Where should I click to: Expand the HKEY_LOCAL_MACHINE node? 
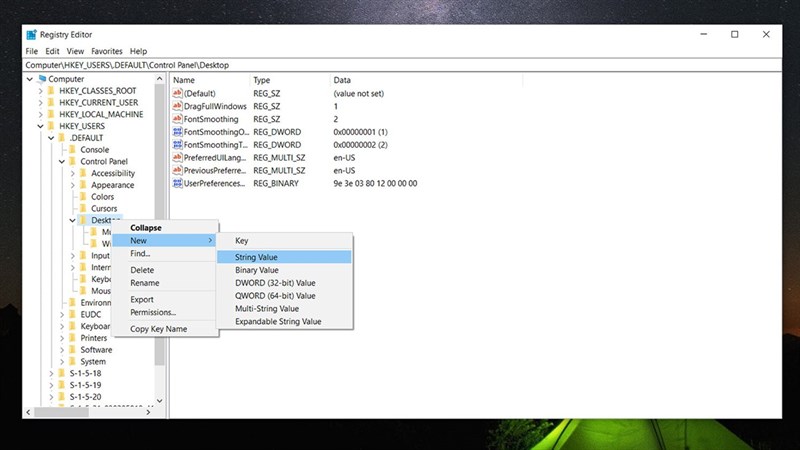40,114
